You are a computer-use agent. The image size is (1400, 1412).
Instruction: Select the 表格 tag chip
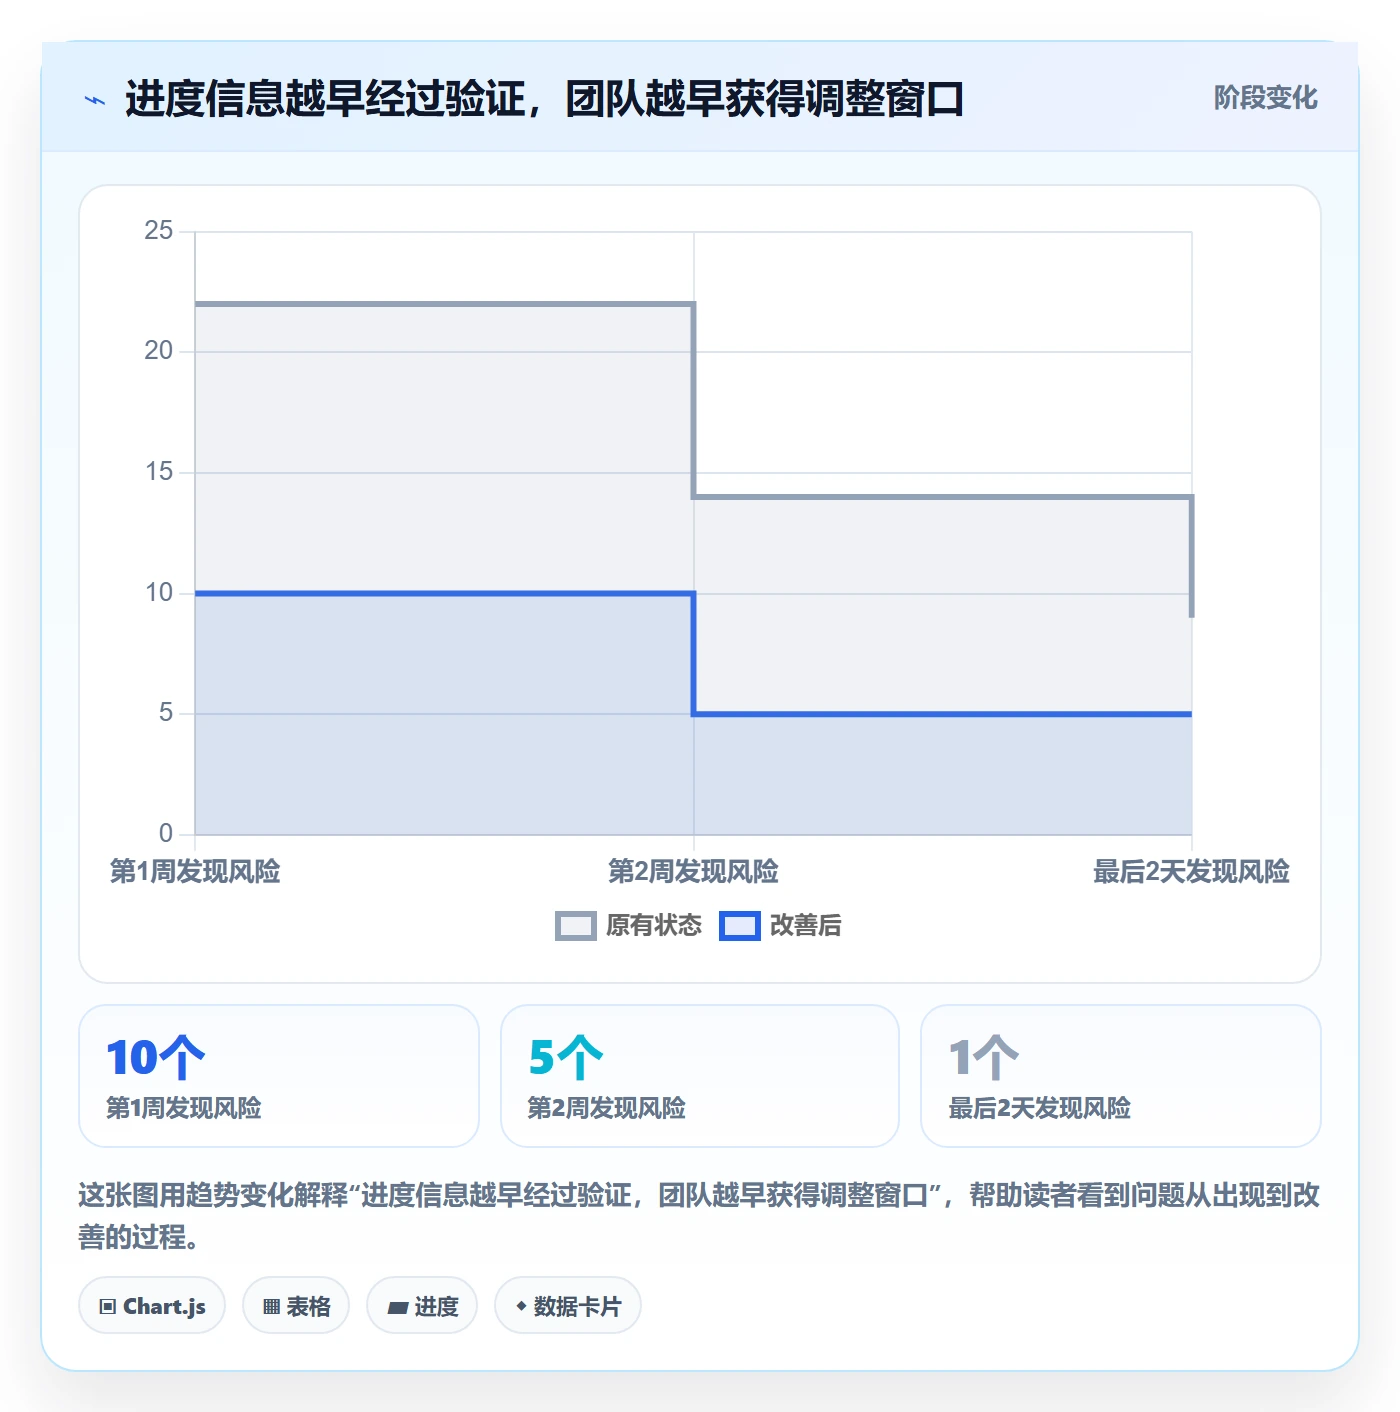tap(296, 1306)
